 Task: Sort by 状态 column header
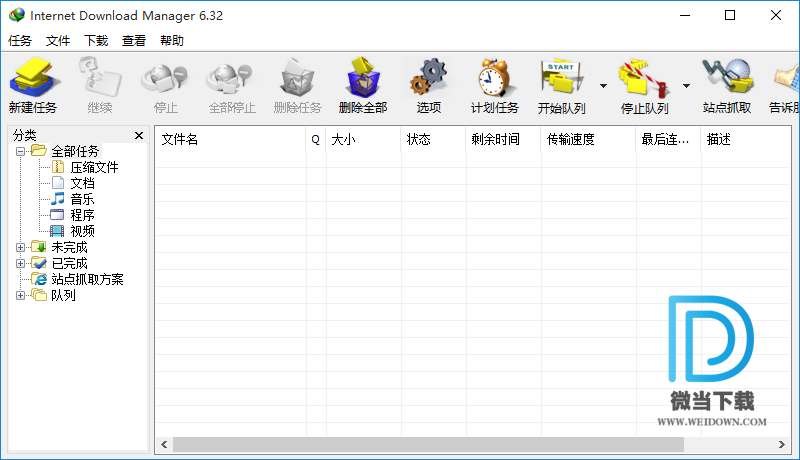pos(433,139)
